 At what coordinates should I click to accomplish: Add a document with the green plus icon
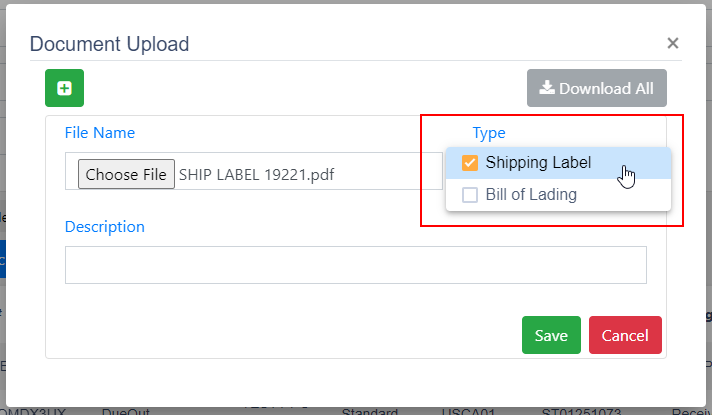(x=64, y=88)
